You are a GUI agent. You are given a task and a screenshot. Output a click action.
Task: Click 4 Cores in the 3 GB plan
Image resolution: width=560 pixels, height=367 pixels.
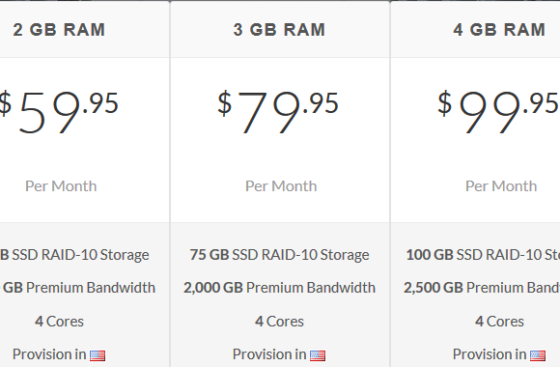(279, 322)
